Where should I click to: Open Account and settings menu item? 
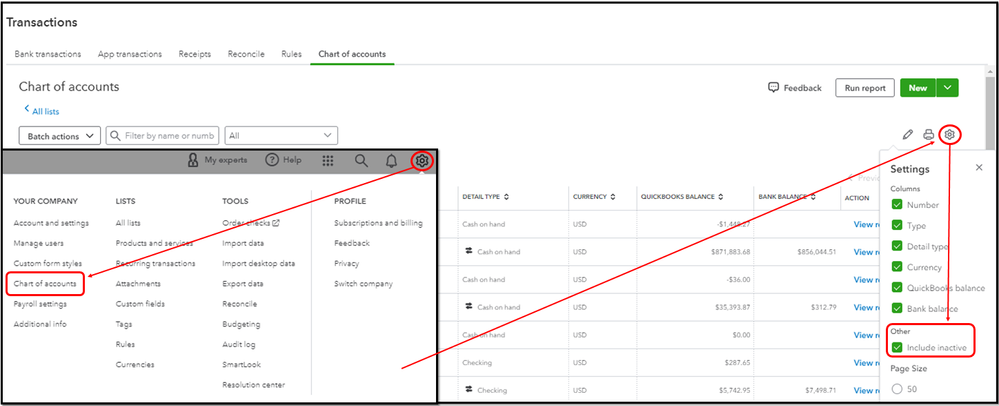pyautogui.click(x=51, y=223)
